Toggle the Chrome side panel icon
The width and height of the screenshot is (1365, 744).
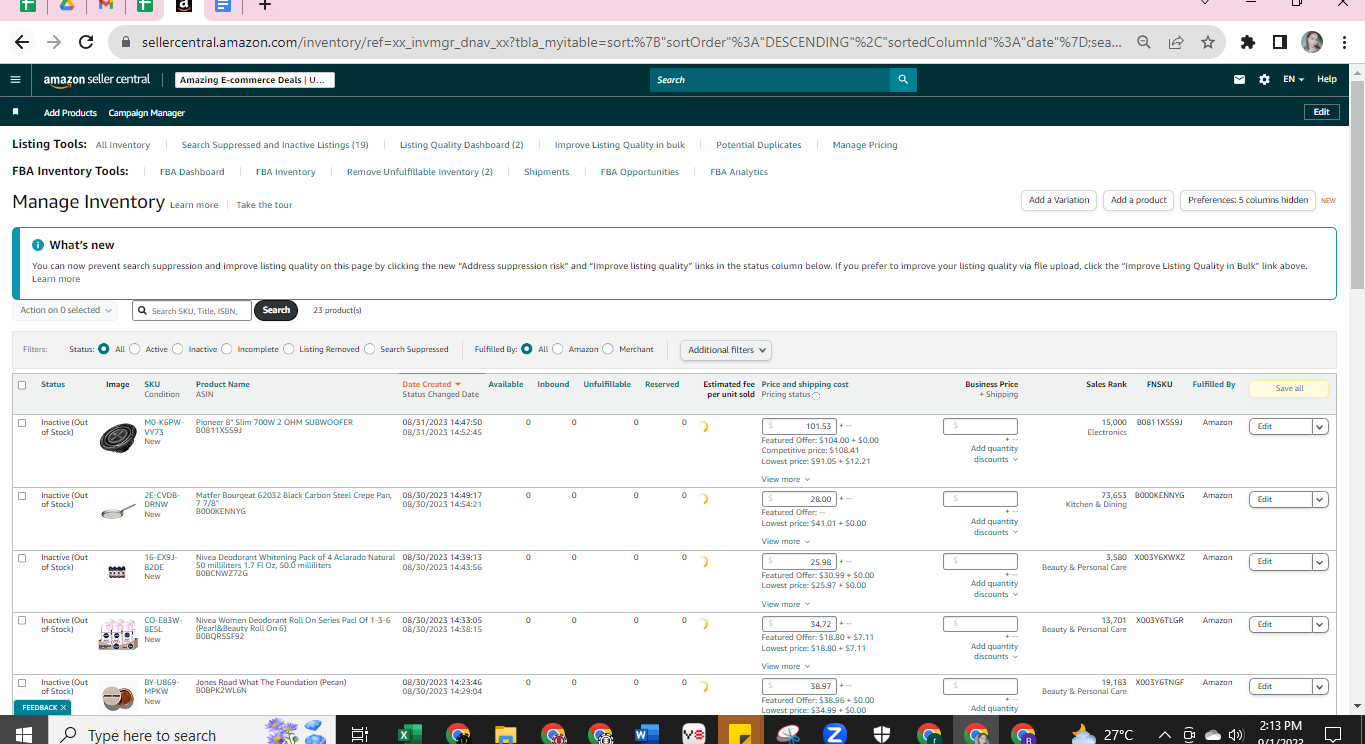coord(1279,42)
